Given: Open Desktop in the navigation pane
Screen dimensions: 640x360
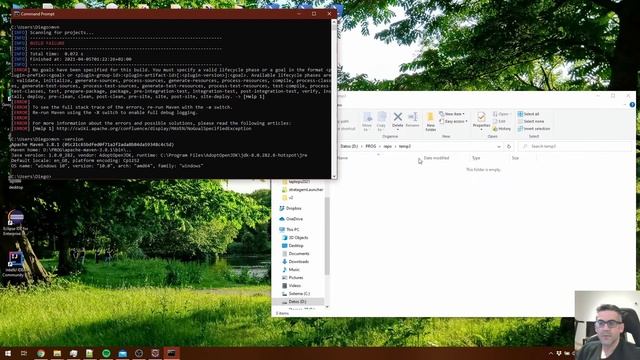Looking at the screenshot, I should 293,246.
